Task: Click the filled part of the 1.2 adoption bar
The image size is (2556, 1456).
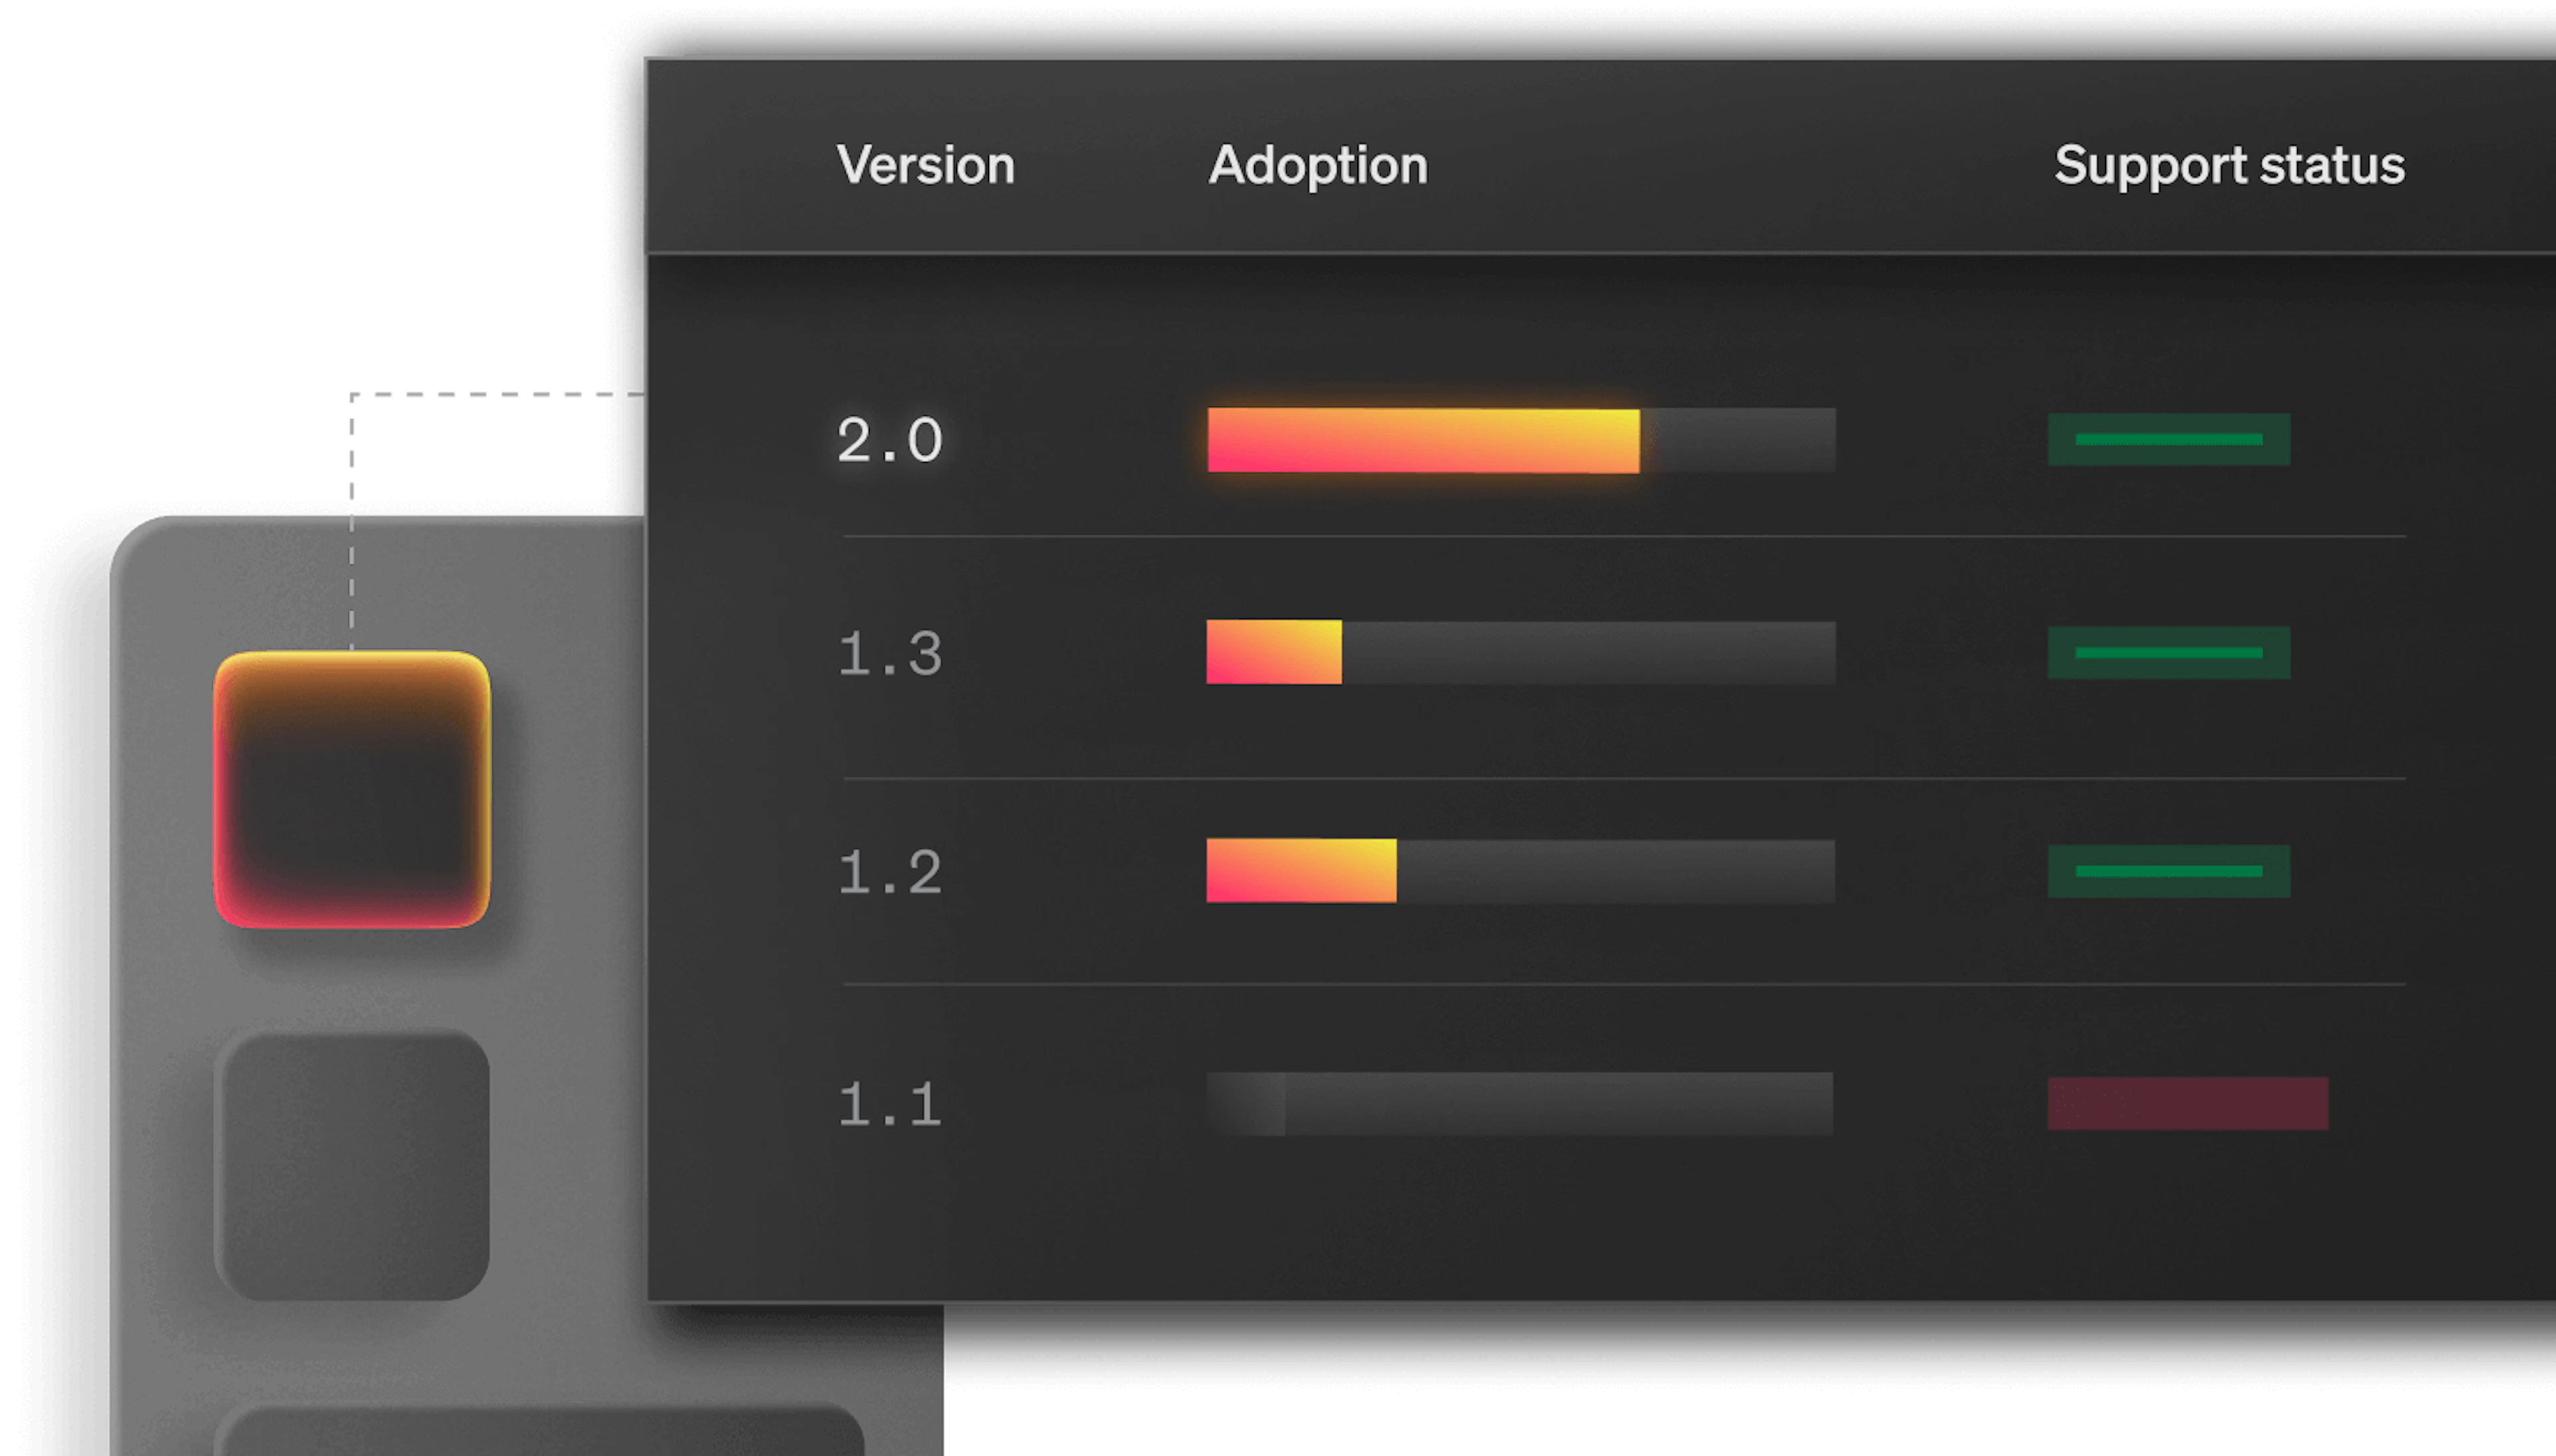Action: pos(1300,871)
